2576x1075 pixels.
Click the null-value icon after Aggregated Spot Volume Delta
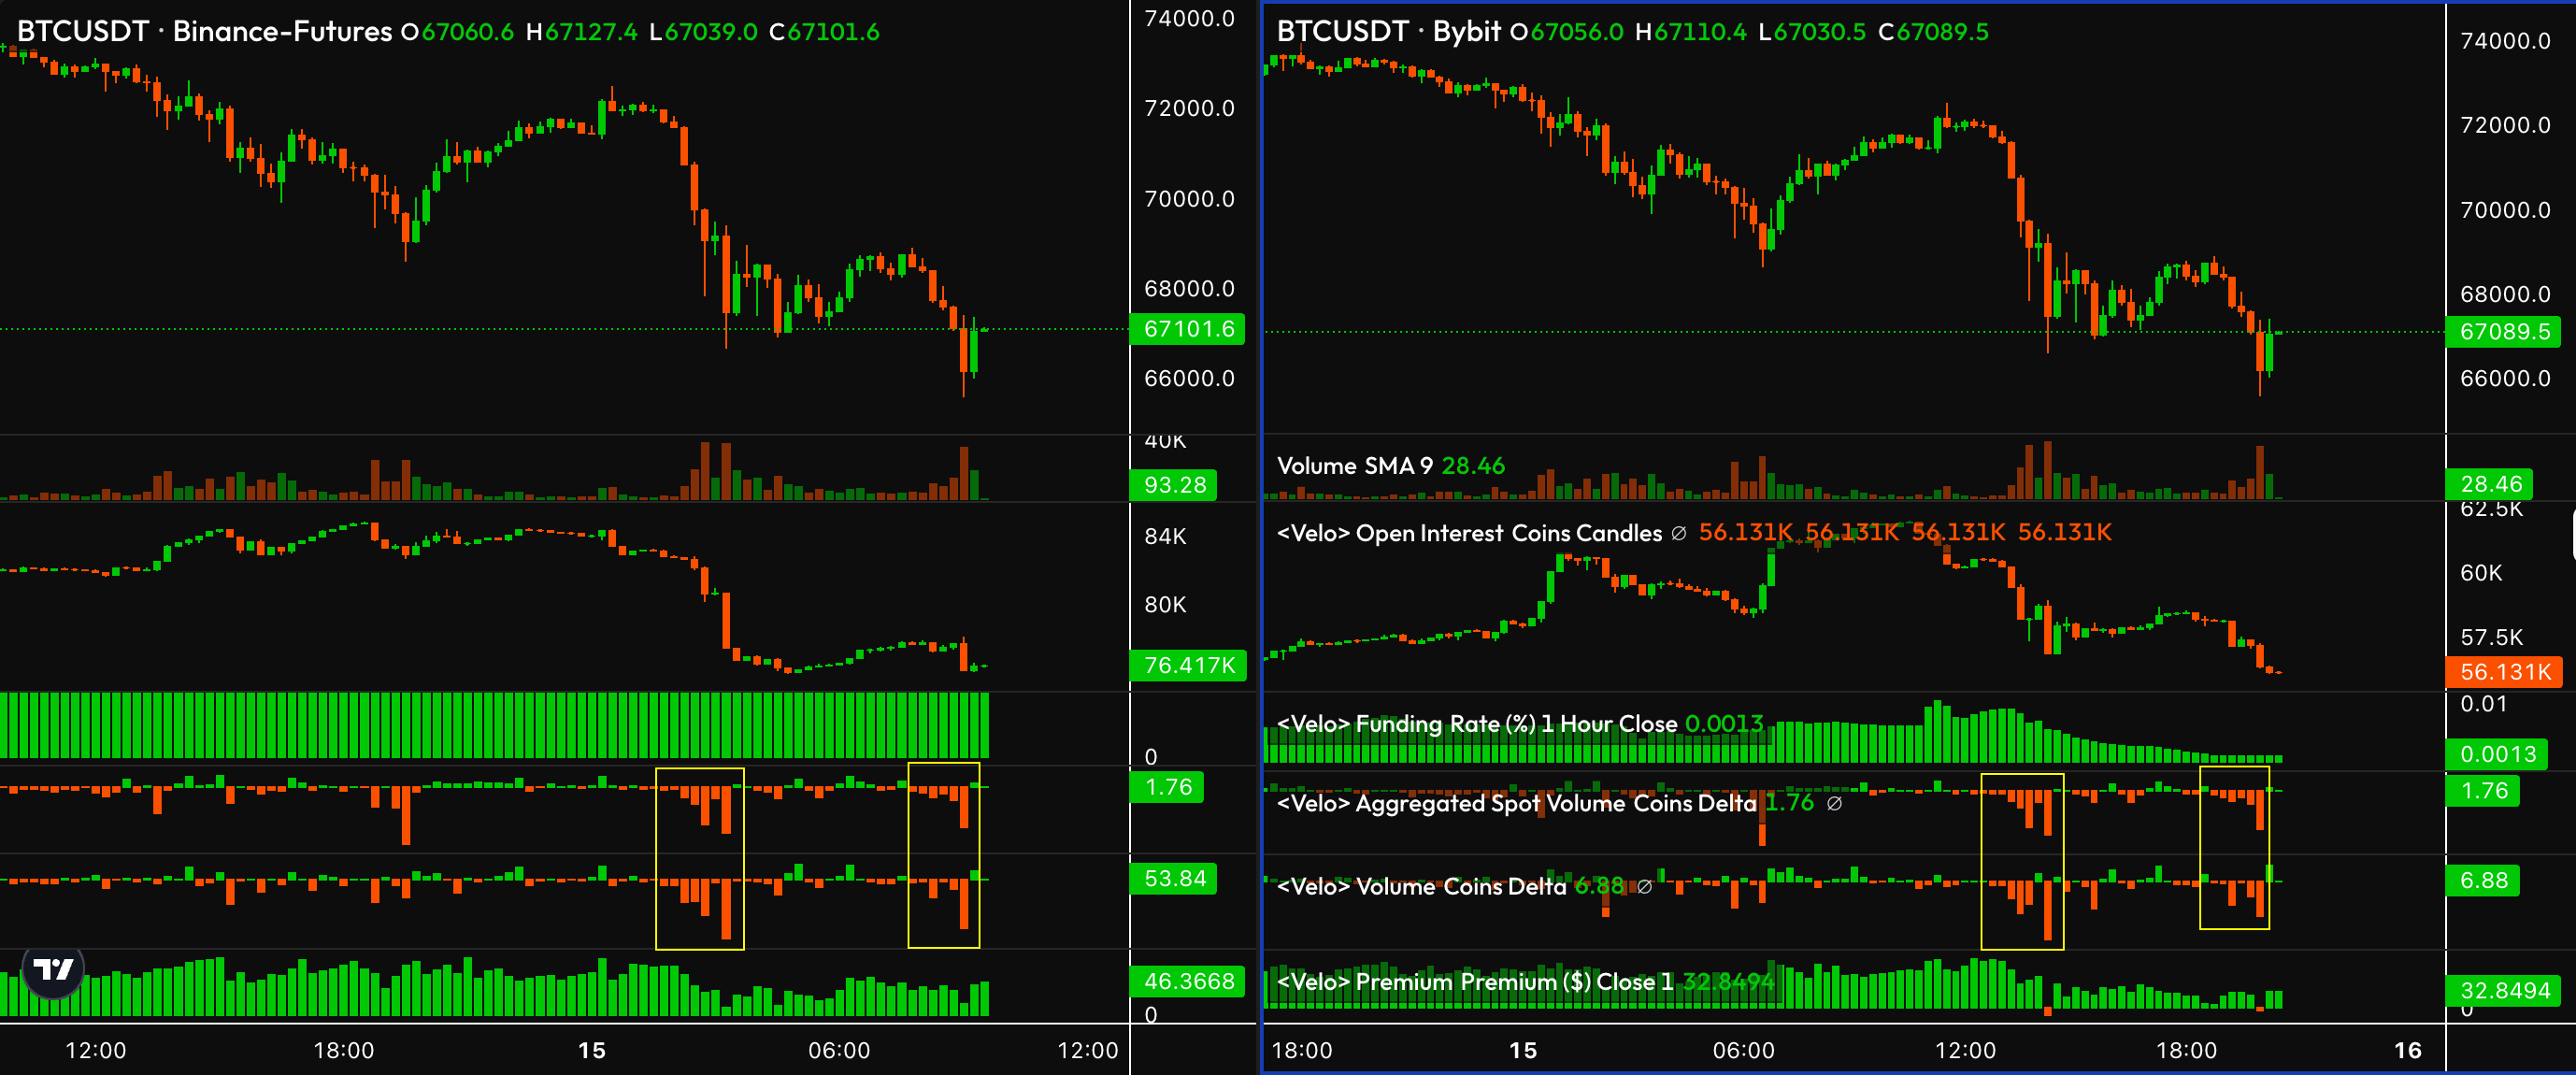(x=1834, y=803)
